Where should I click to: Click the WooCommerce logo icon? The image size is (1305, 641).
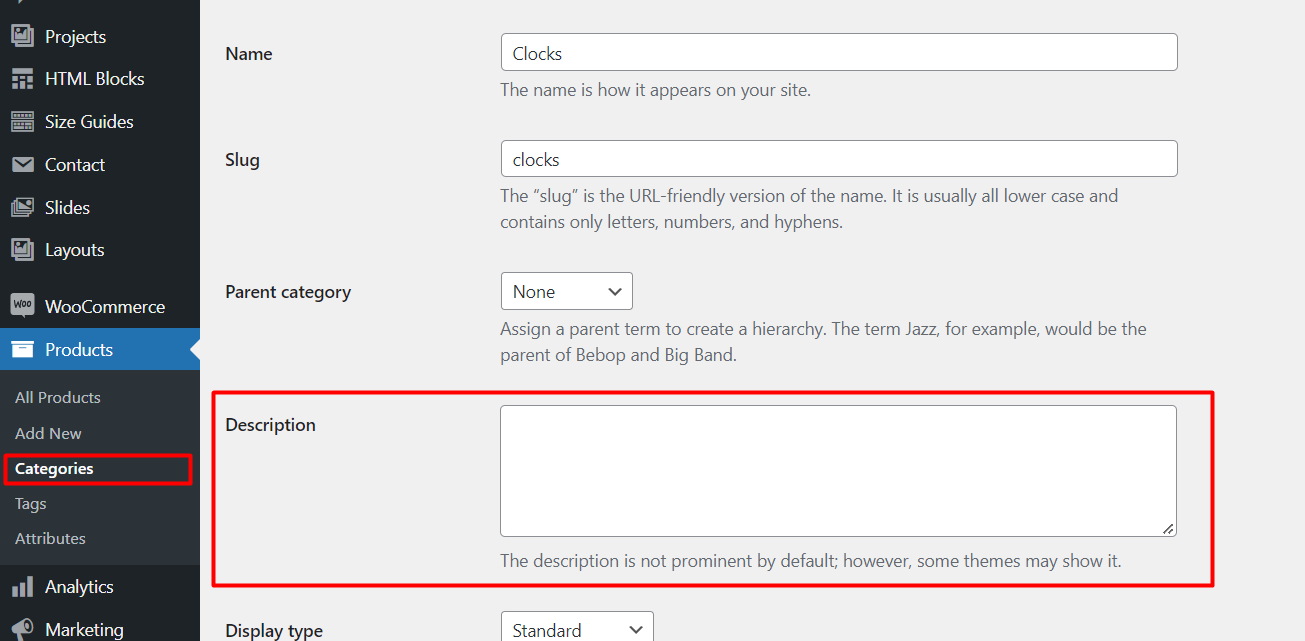pos(22,307)
